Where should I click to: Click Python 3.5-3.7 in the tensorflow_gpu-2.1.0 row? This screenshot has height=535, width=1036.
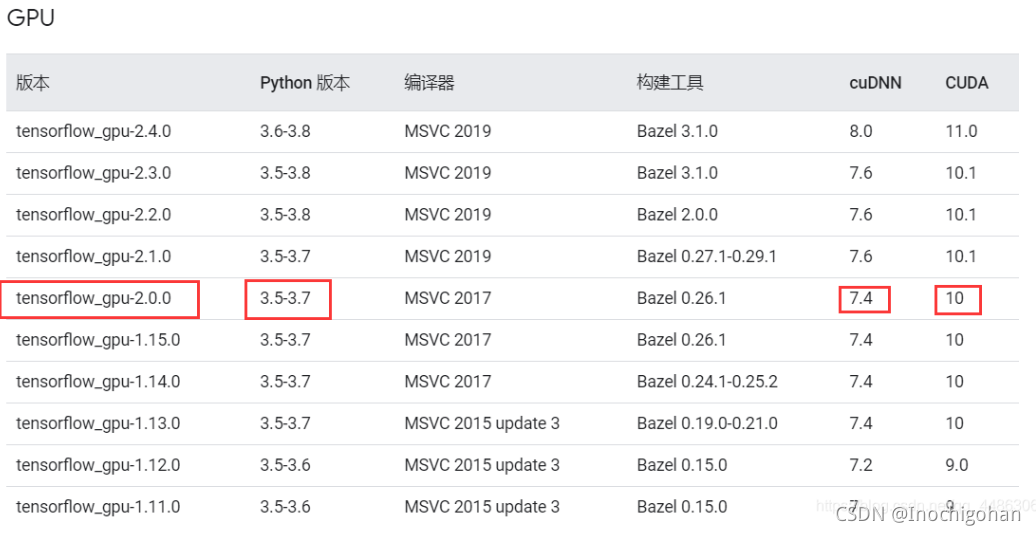pyautogui.click(x=285, y=256)
